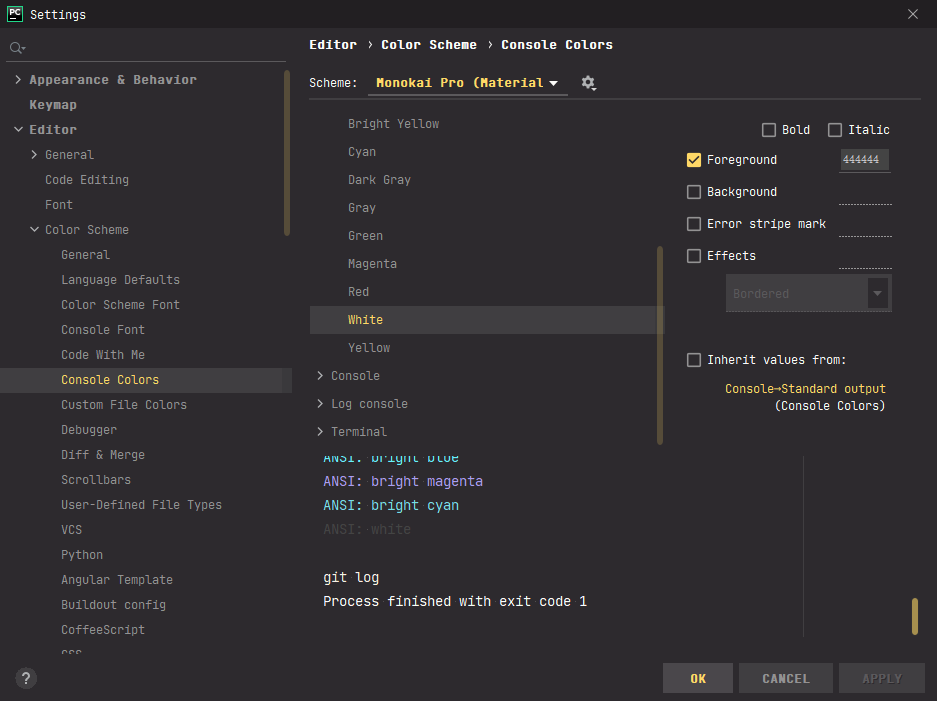Click the OK button

click(698, 678)
